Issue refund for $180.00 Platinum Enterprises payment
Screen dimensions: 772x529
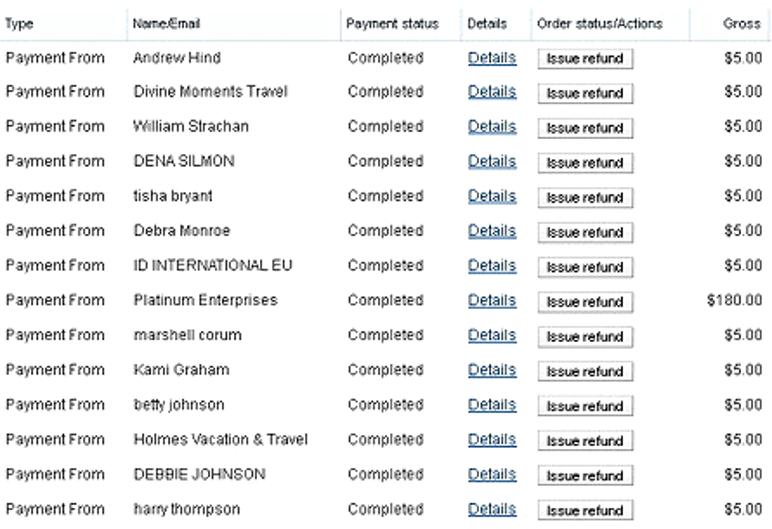pyautogui.click(x=585, y=302)
